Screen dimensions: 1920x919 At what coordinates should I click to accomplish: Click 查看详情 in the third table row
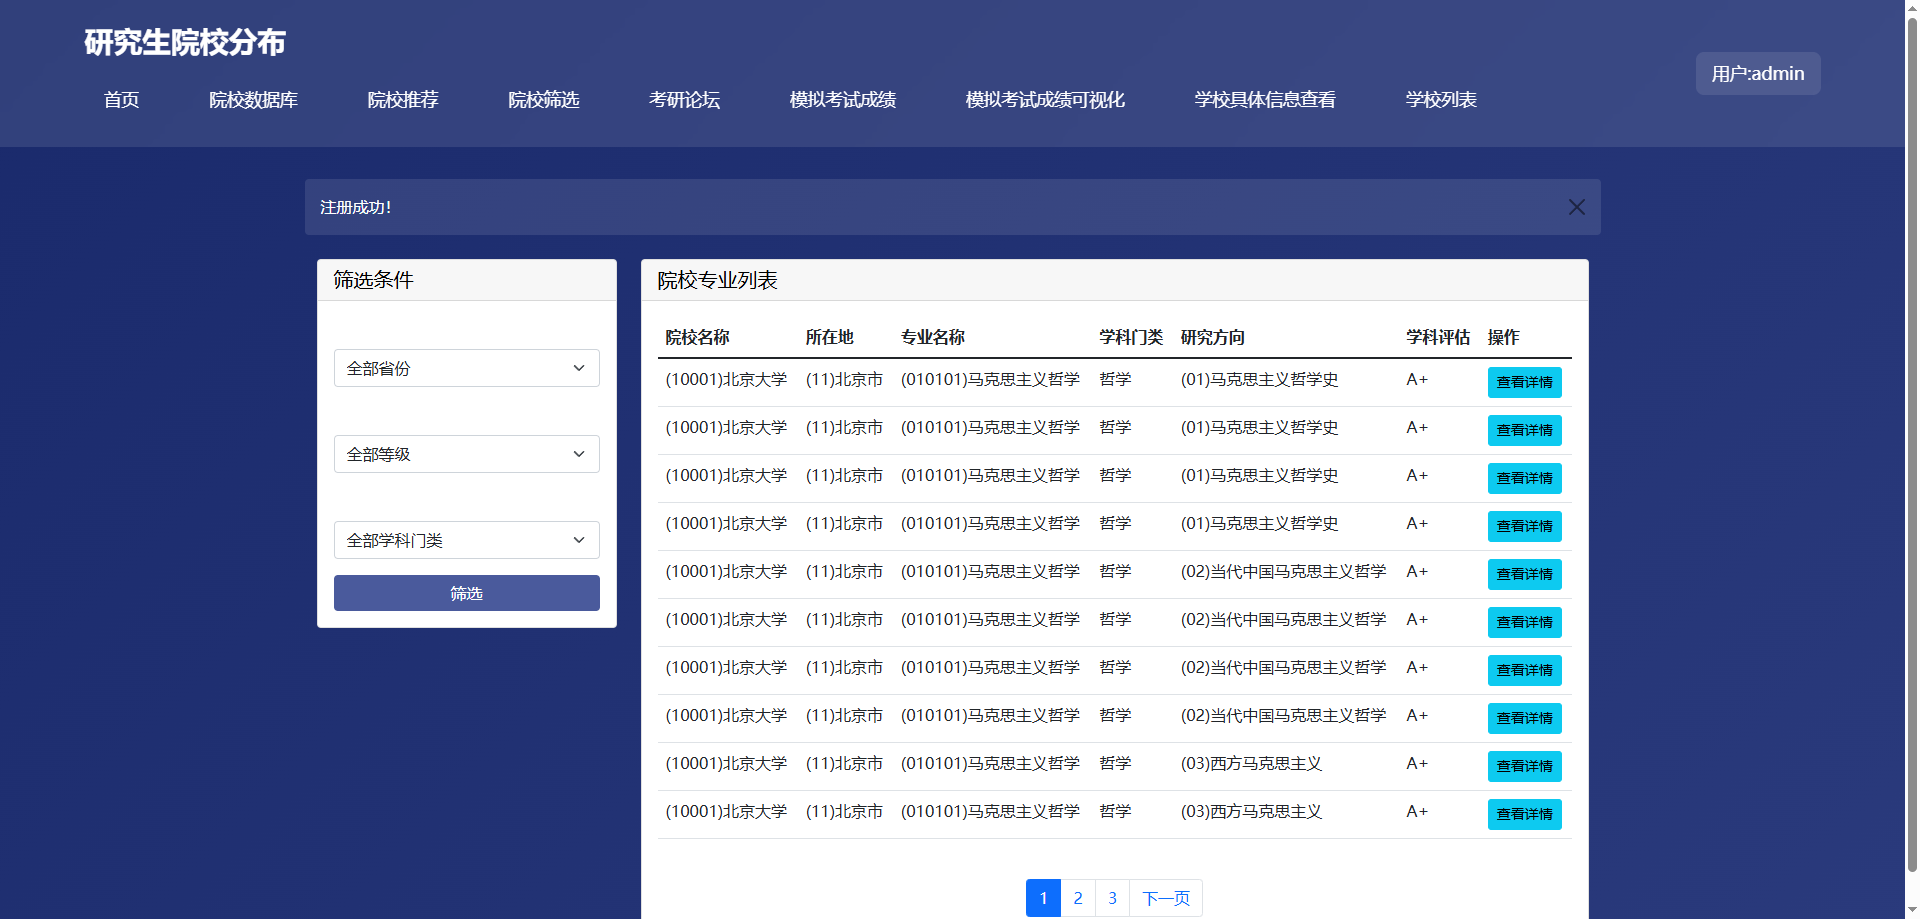pos(1525,478)
